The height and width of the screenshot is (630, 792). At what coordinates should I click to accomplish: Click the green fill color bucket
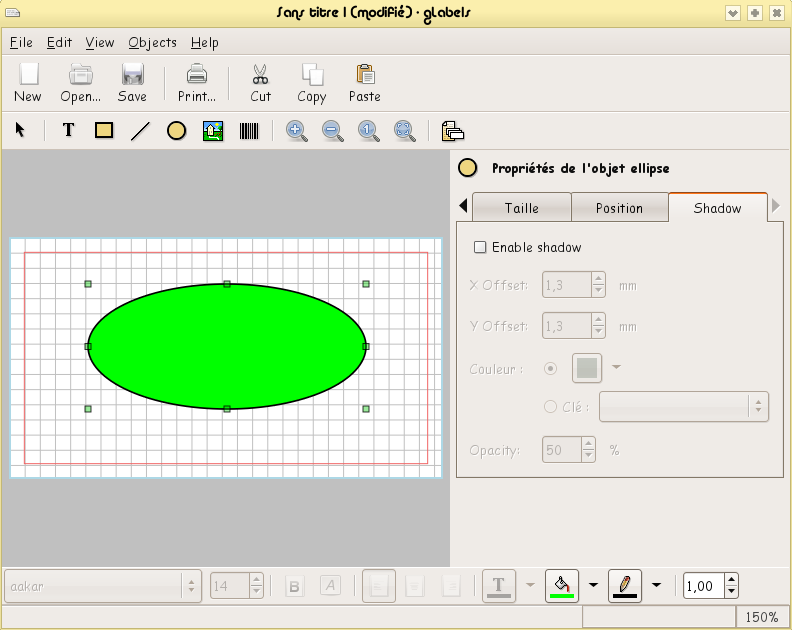coord(562,585)
